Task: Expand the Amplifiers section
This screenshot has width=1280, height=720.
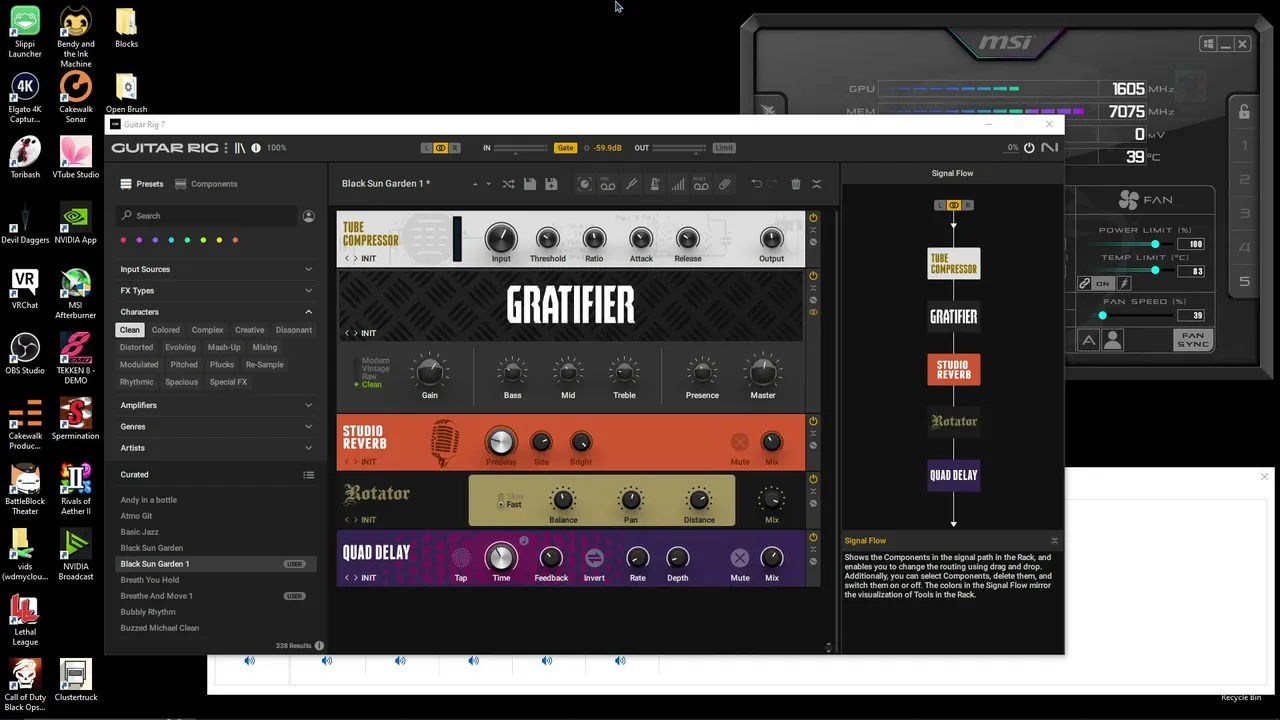Action: coord(216,406)
